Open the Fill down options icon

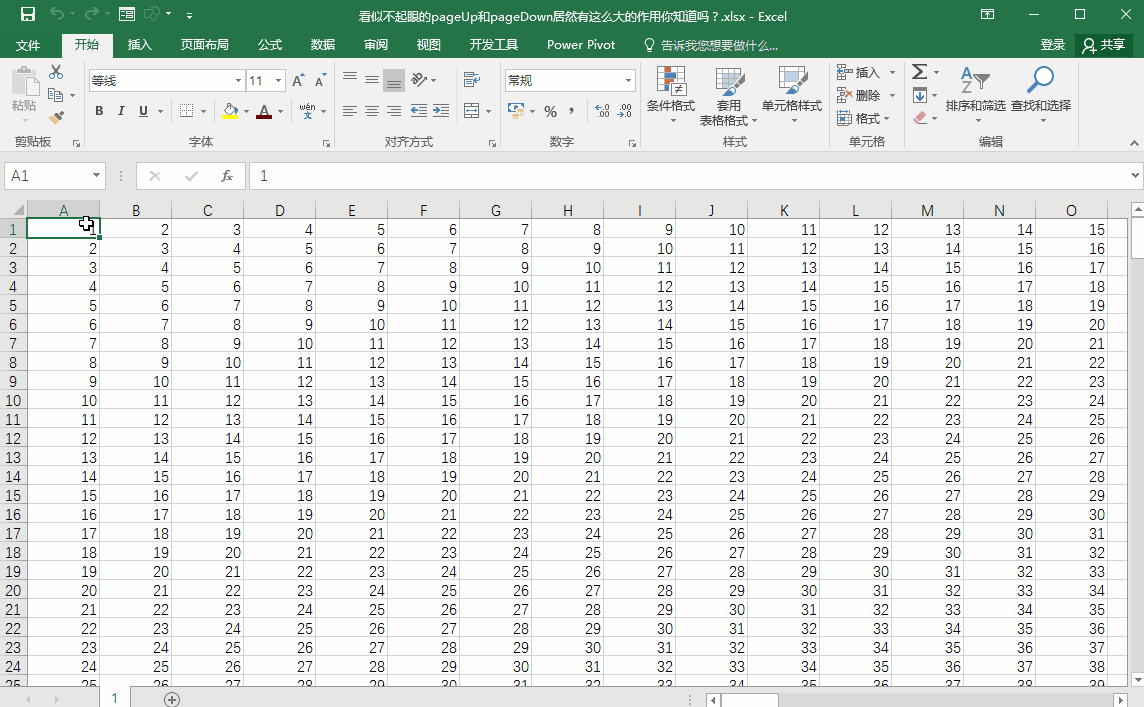[x=920, y=95]
